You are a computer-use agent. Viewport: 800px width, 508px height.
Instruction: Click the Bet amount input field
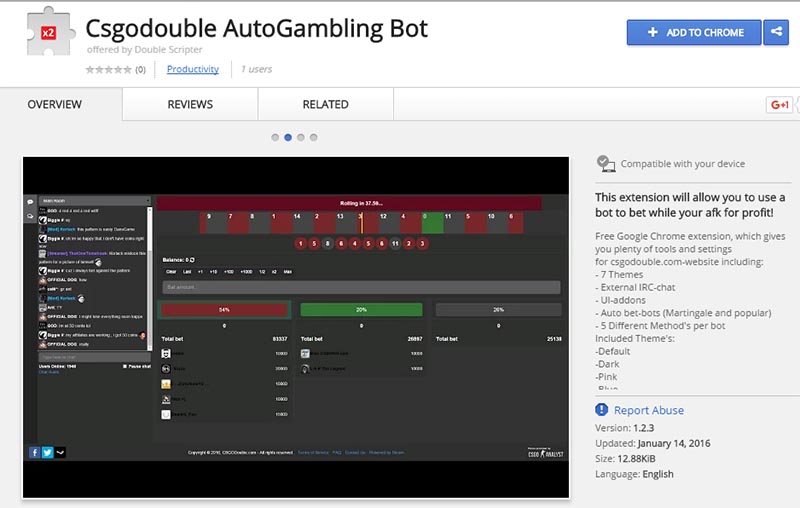pos(360,287)
